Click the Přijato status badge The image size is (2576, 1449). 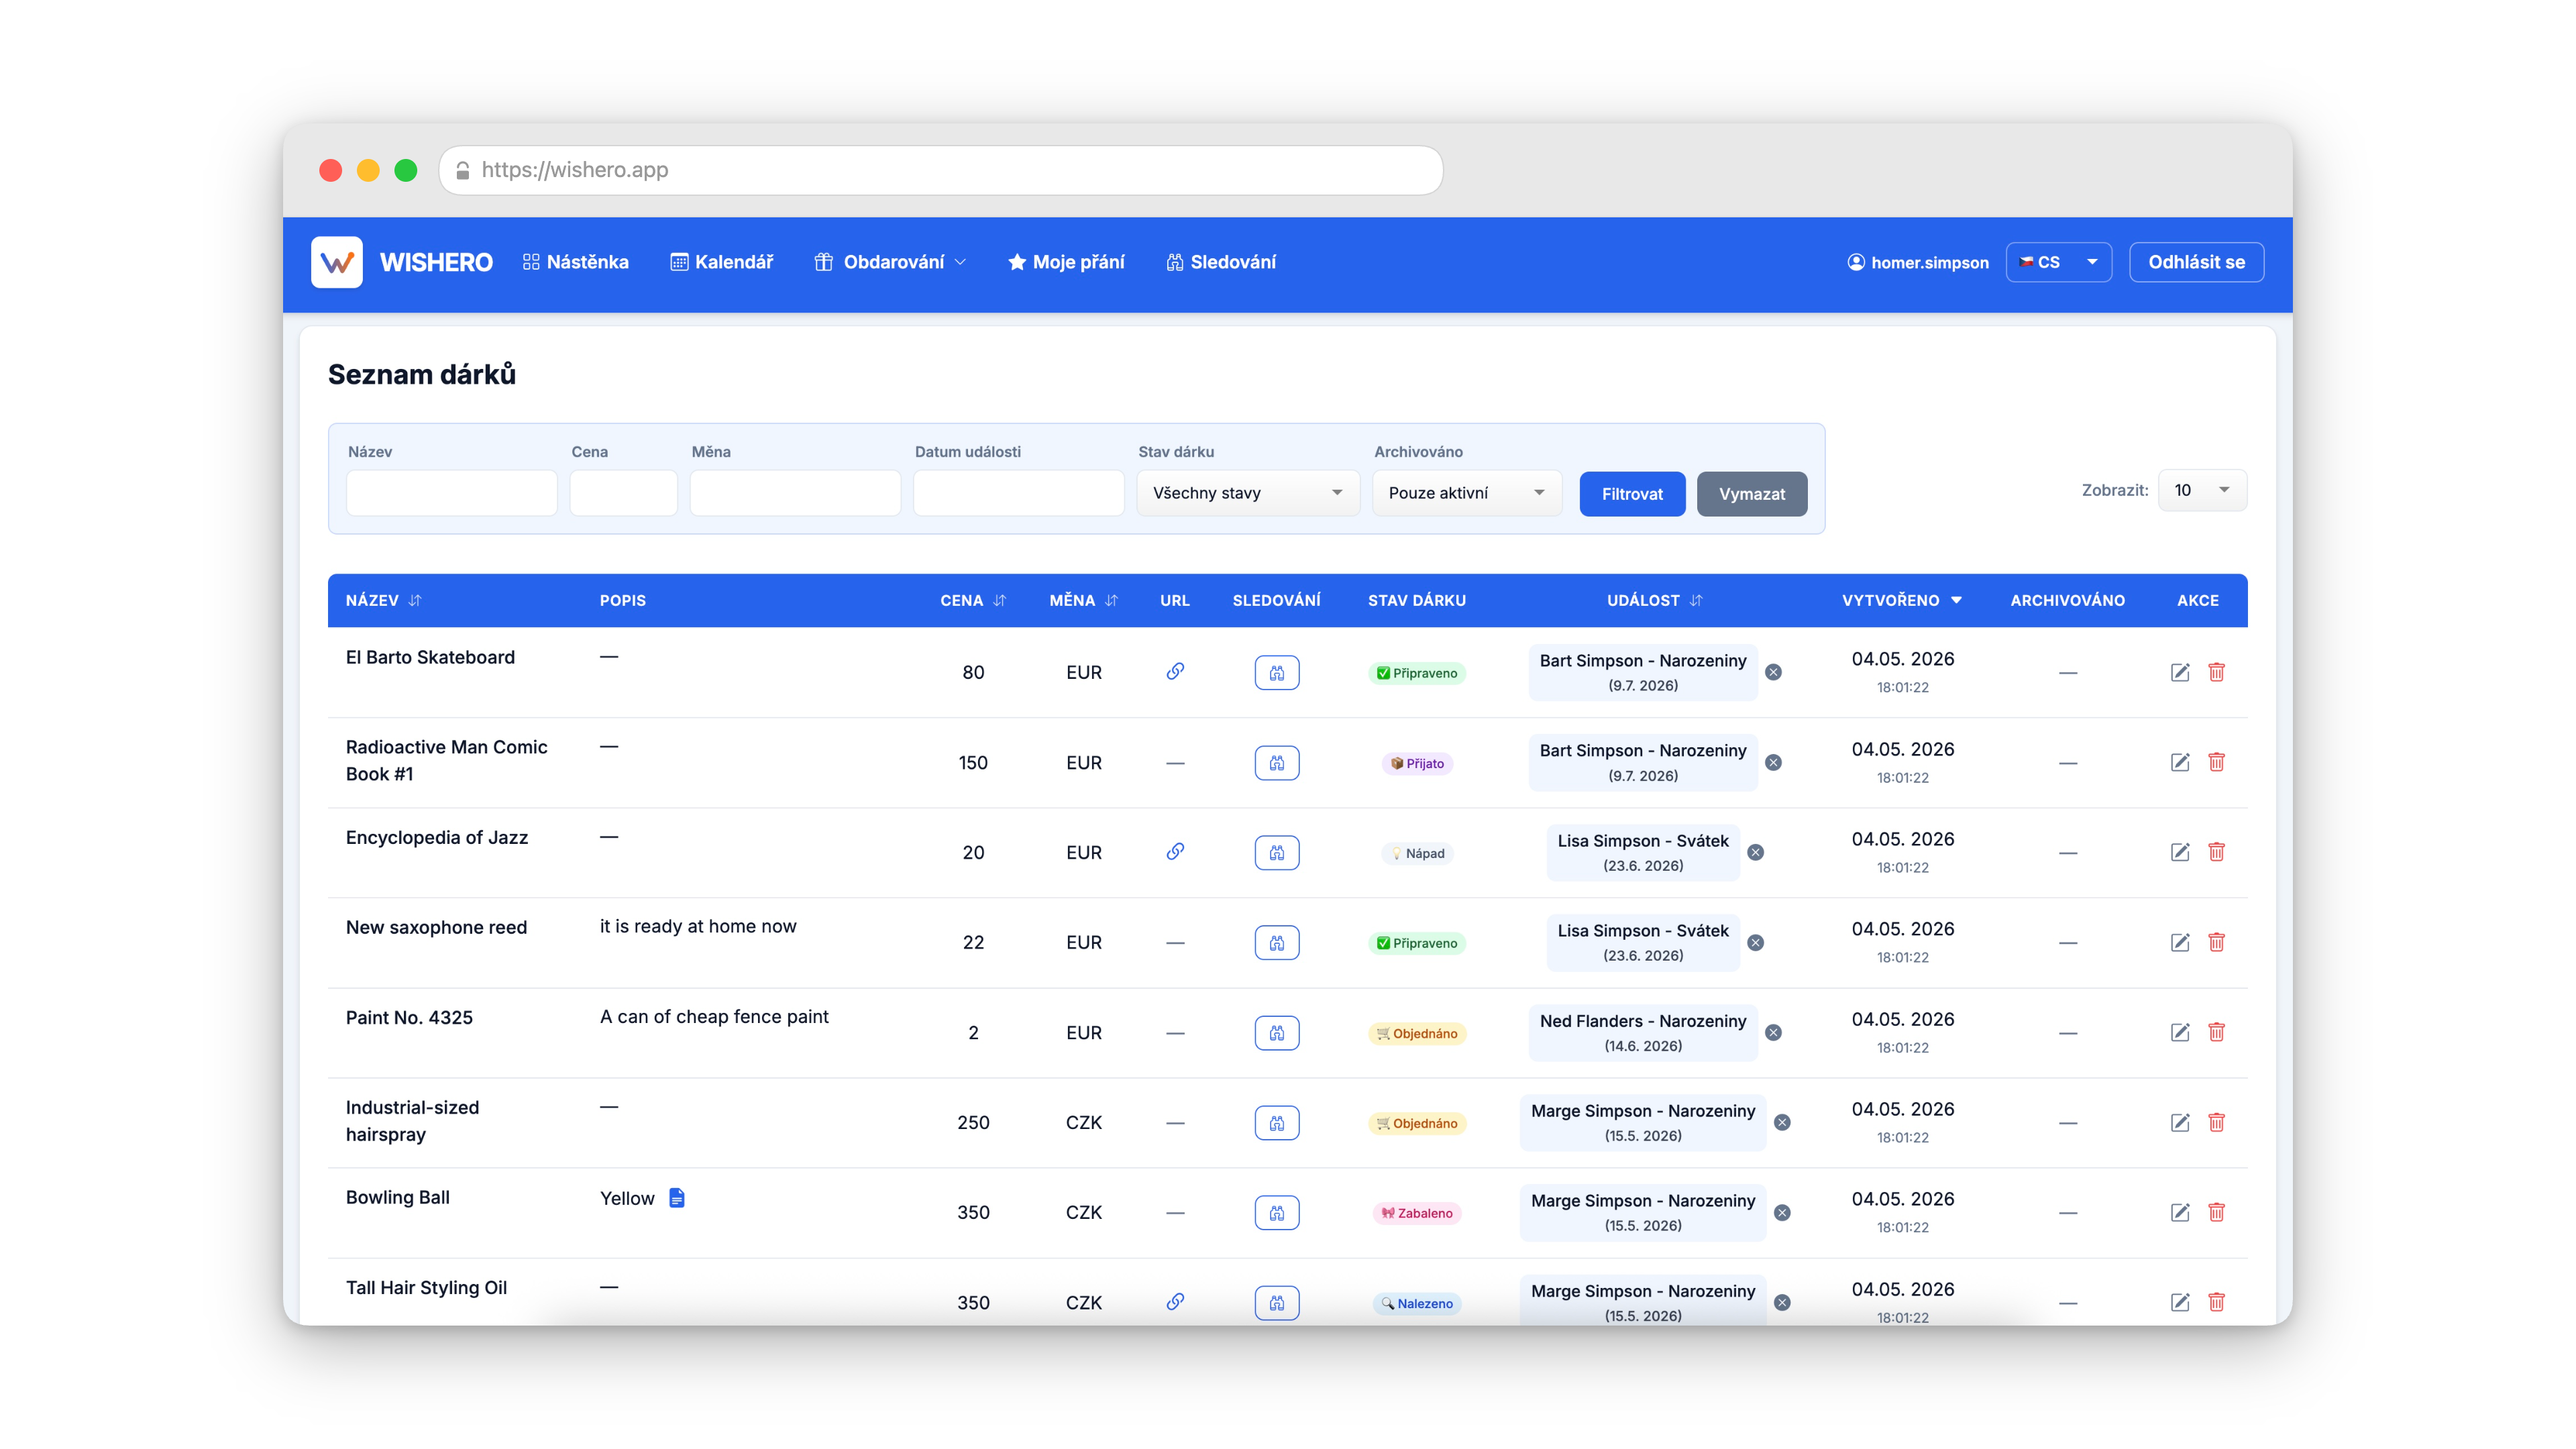(x=1417, y=763)
